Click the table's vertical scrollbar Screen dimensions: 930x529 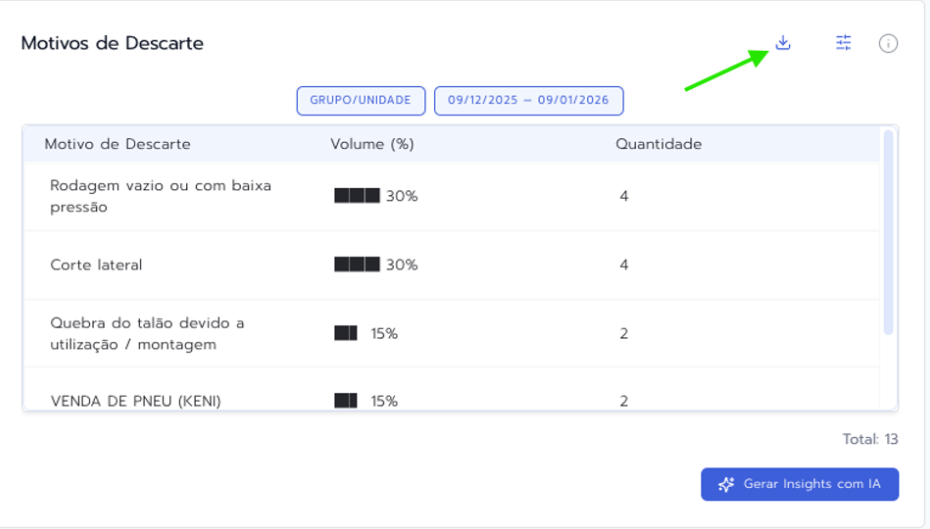(888, 232)
